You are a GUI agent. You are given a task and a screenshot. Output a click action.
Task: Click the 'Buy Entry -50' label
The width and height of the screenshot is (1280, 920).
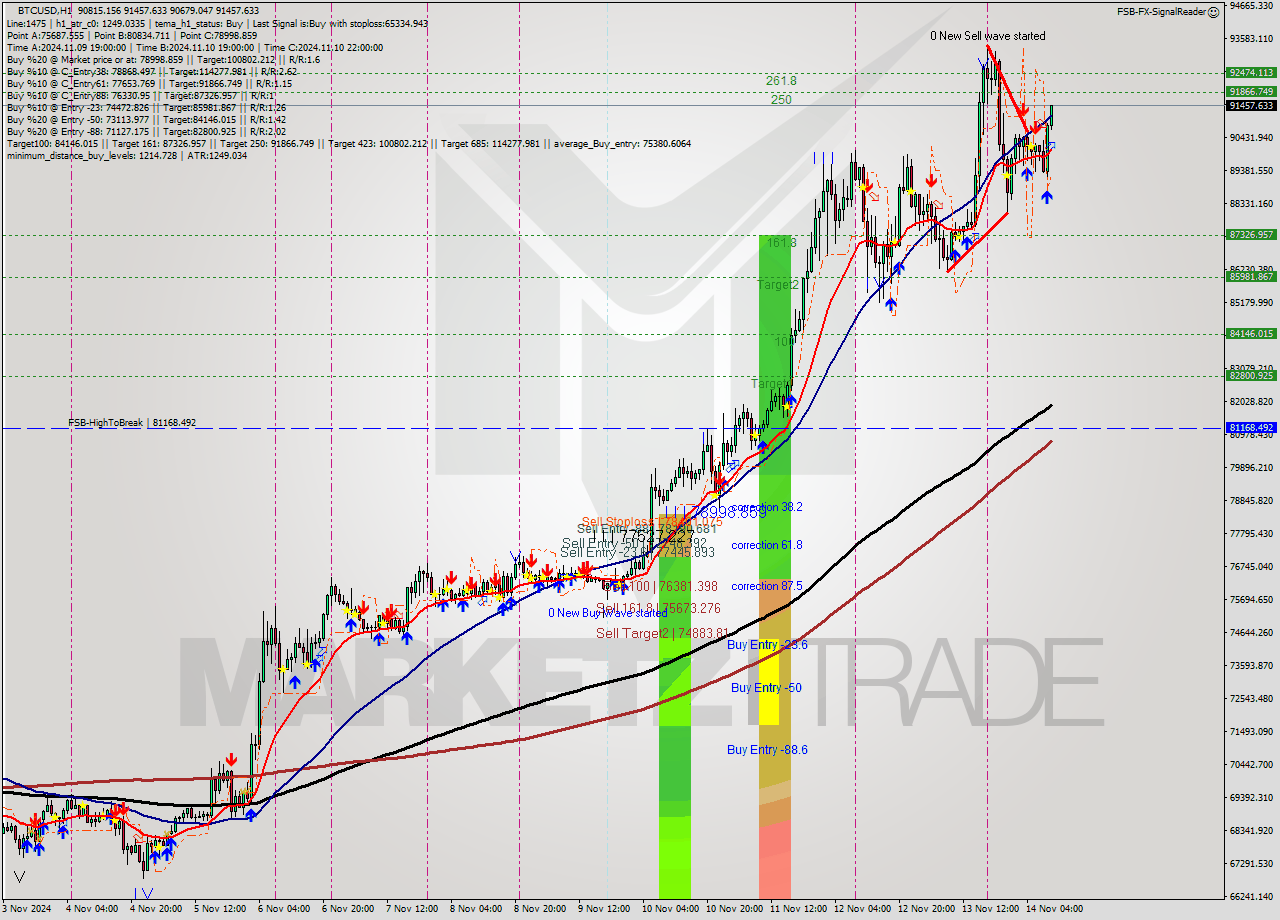(766, 688)
